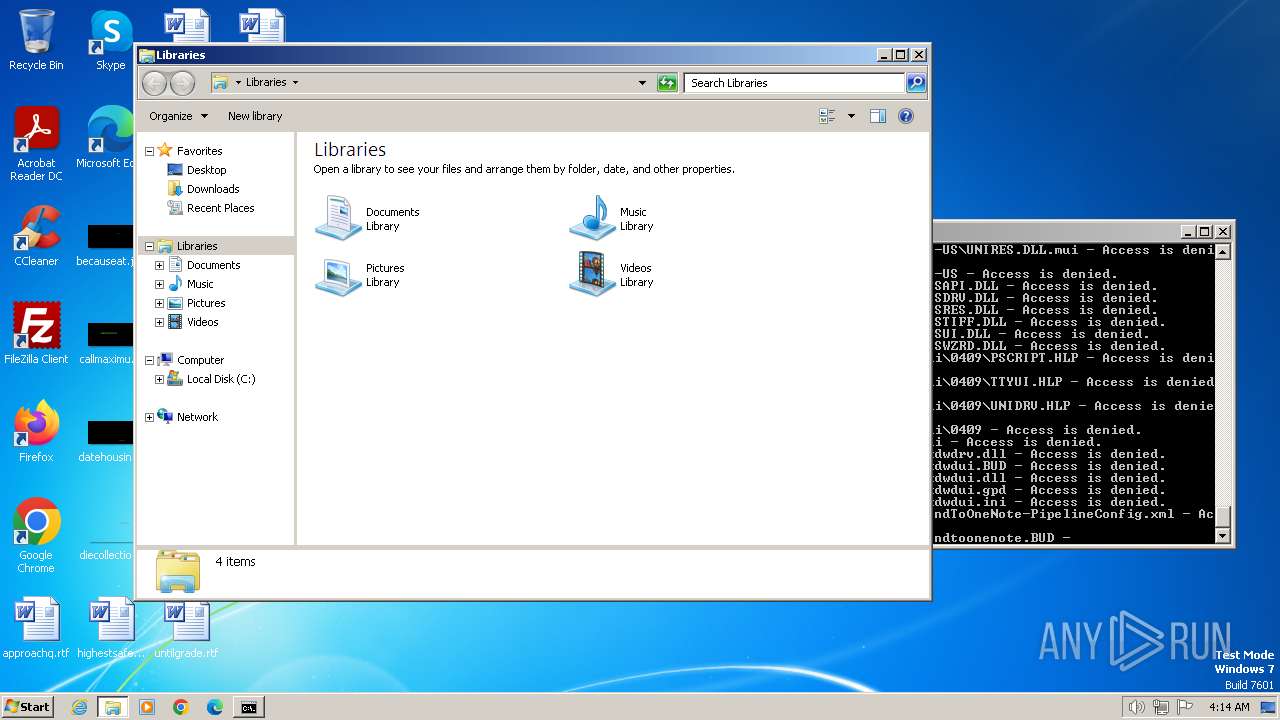
Task: Click the Start button
Action: pyautogui.click(x=28, y=707)
